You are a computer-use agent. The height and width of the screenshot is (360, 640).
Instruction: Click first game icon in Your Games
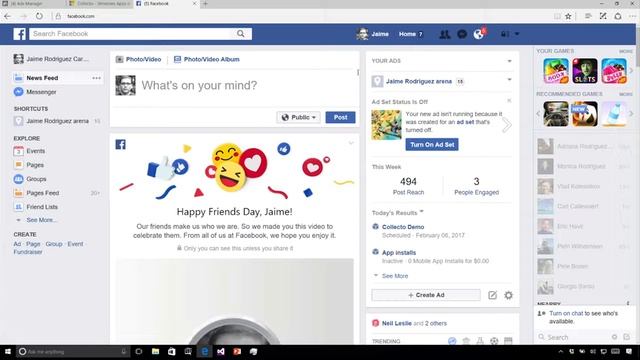pyautogui.click(x=556, y=71)
